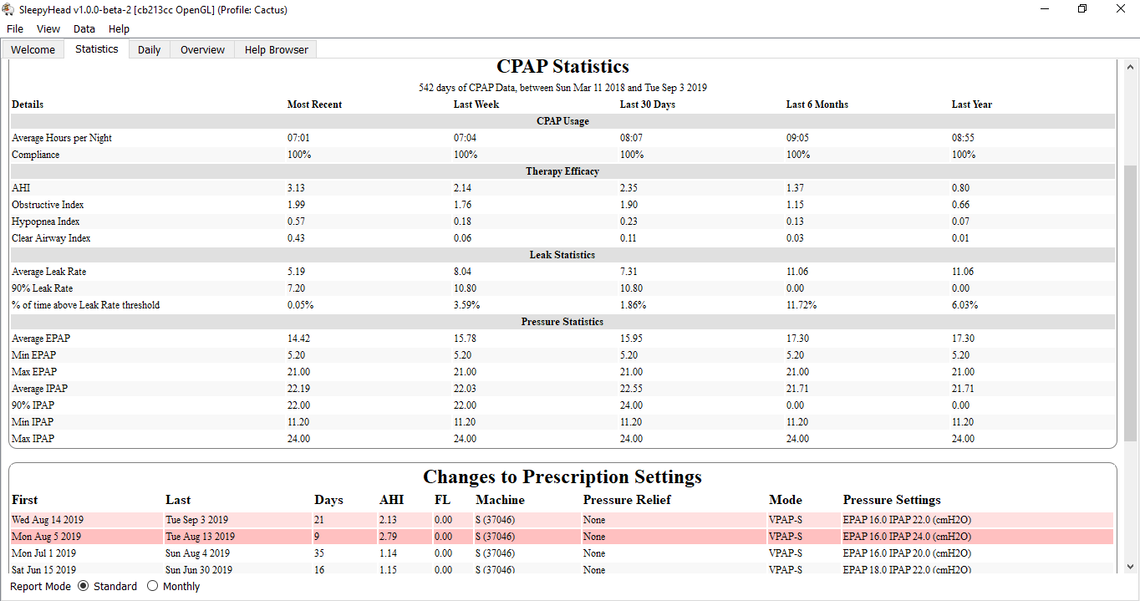Image resolution: width=1140 pixels, height=601 pixels.
Task: Click the vertical scrollbar thumb
Action: point(1130,302)
